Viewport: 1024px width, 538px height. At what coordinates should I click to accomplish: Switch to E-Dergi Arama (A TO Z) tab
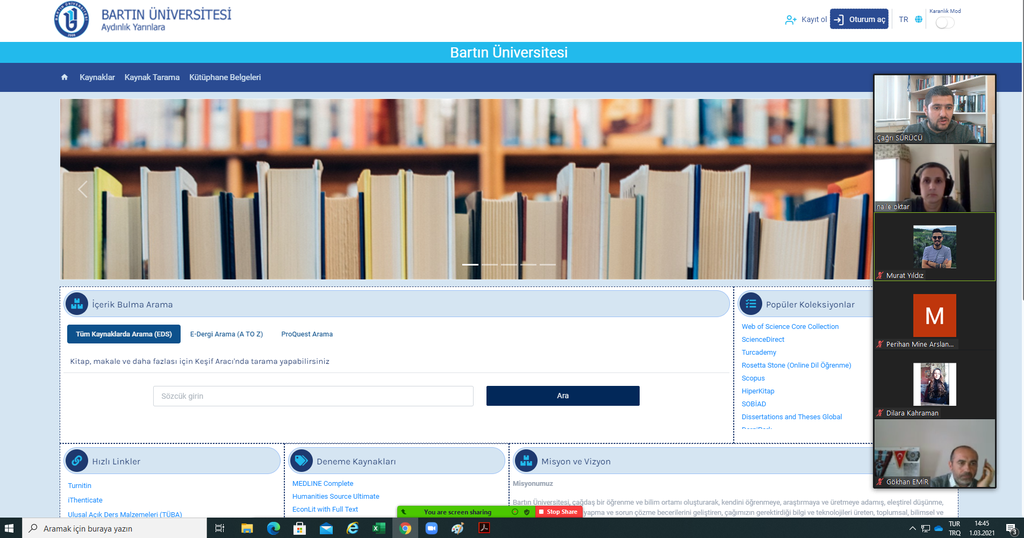(x=226, y=334)
